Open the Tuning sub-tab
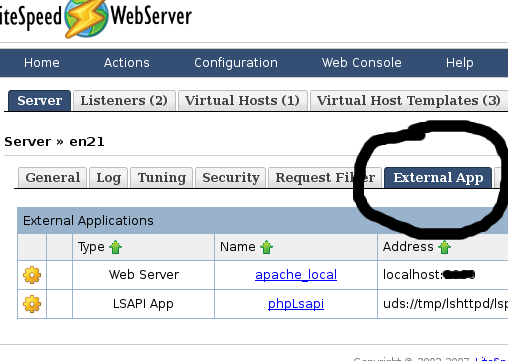 162,178
